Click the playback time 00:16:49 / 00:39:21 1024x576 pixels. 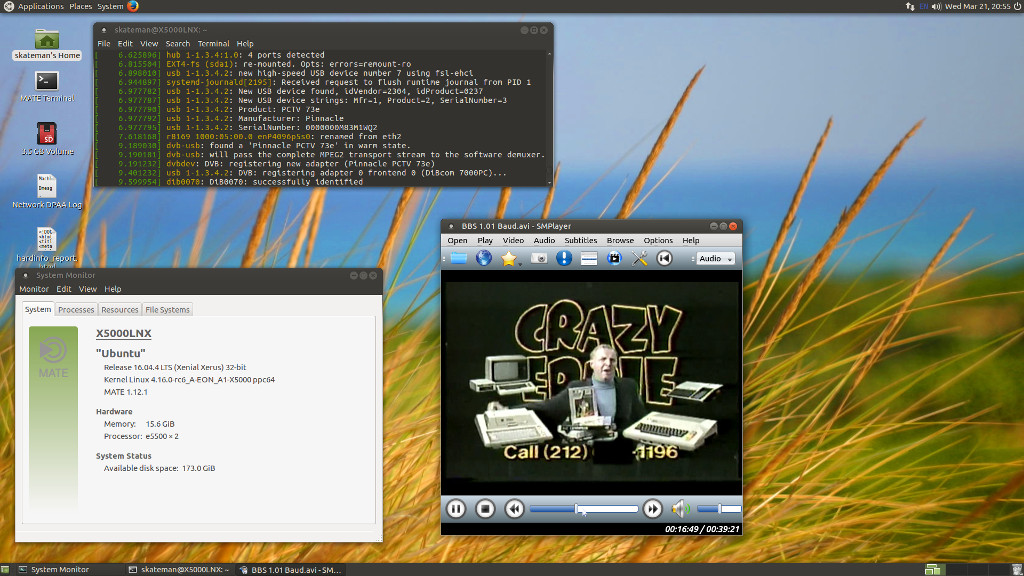coord(702,529)
